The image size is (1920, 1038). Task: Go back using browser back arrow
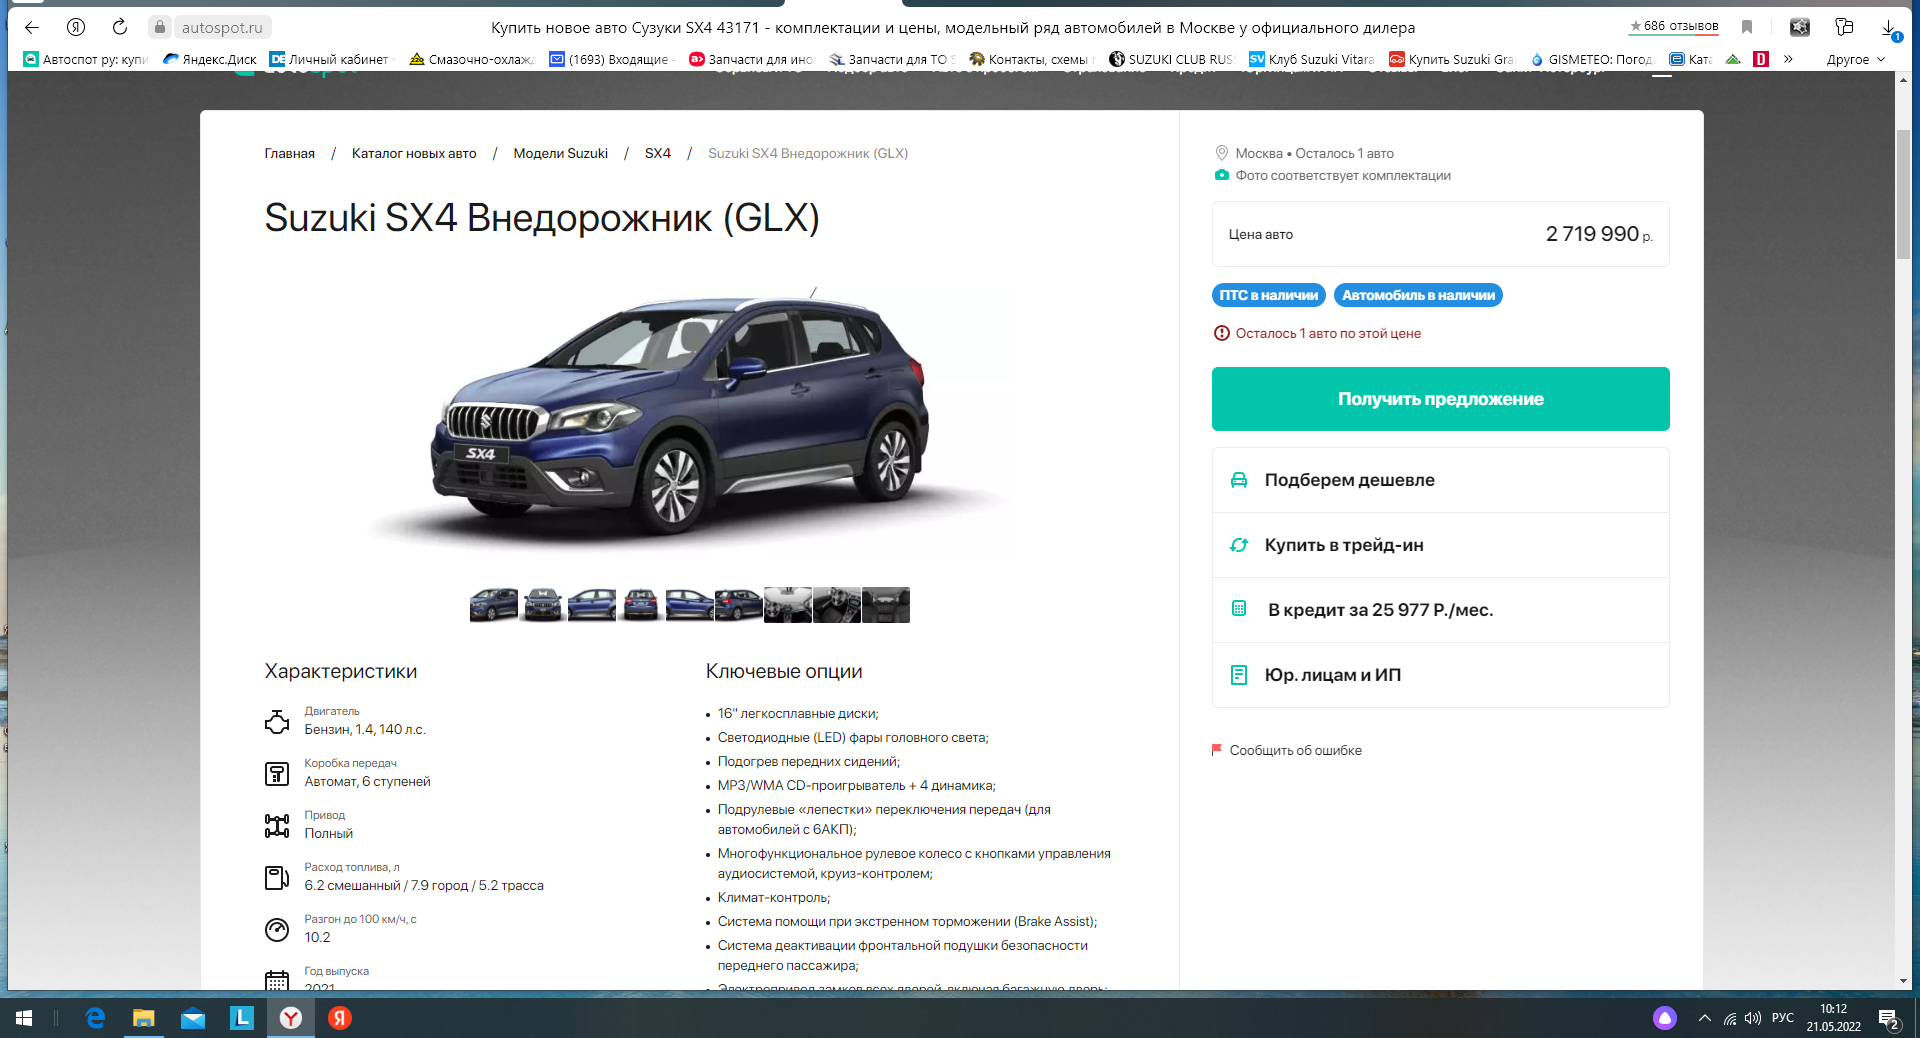[32, 27]
